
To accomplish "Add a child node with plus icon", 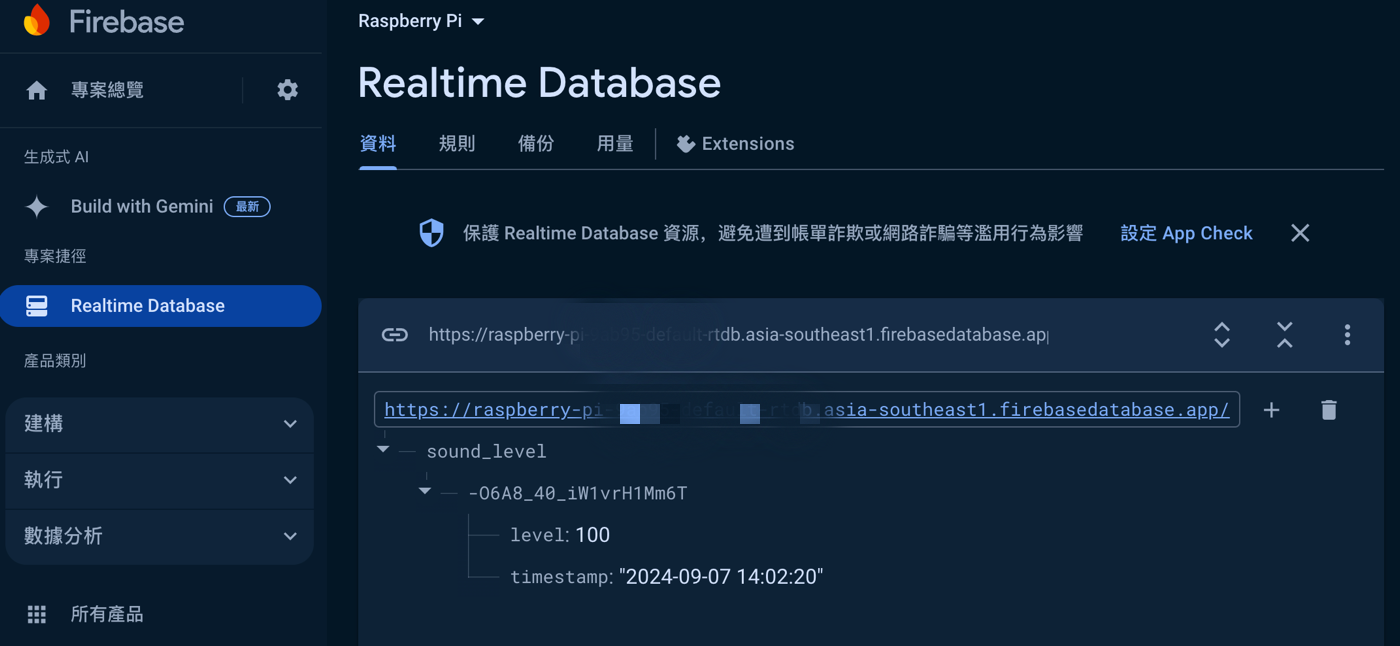I will [1272, 410].
